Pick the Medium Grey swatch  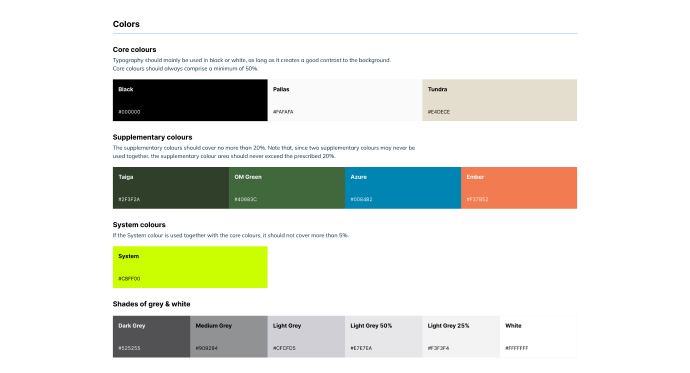(229, 336)
